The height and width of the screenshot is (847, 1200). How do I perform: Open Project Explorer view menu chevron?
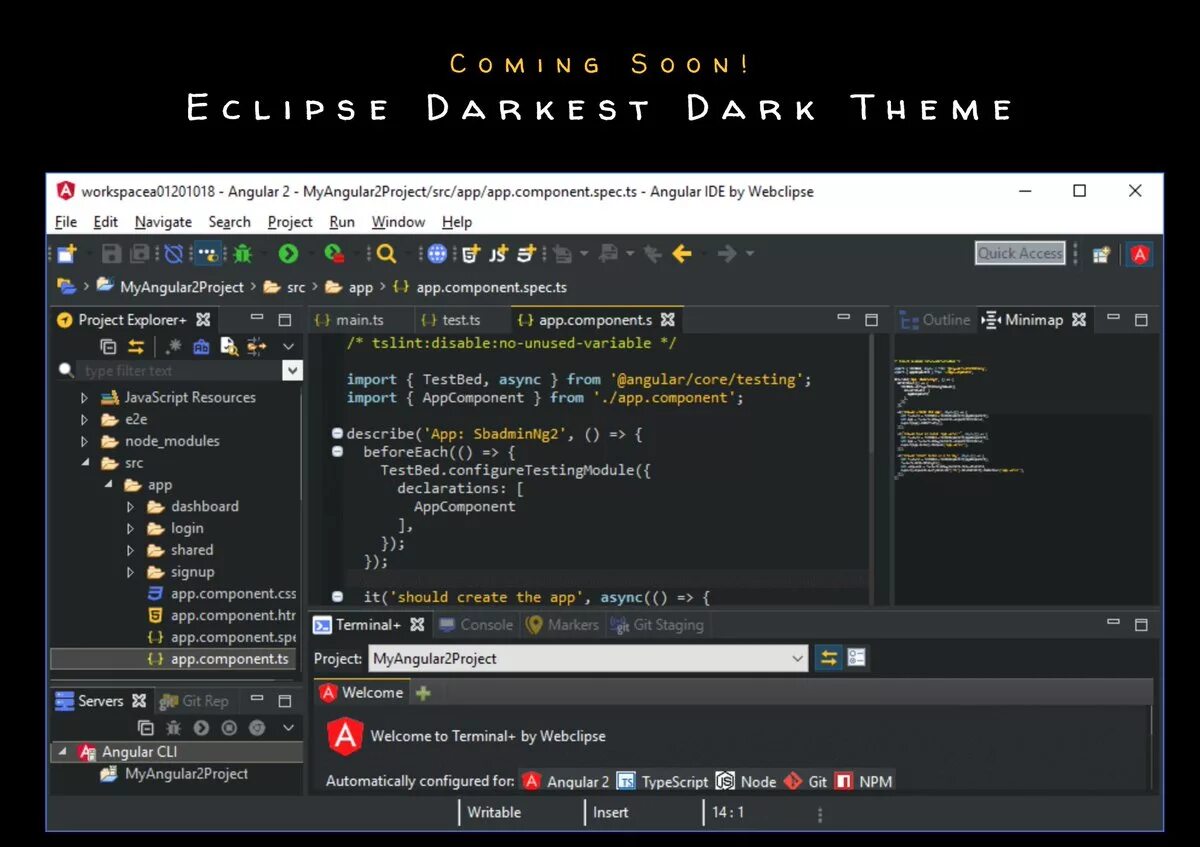pyautogui.click(x=288, y=347)
